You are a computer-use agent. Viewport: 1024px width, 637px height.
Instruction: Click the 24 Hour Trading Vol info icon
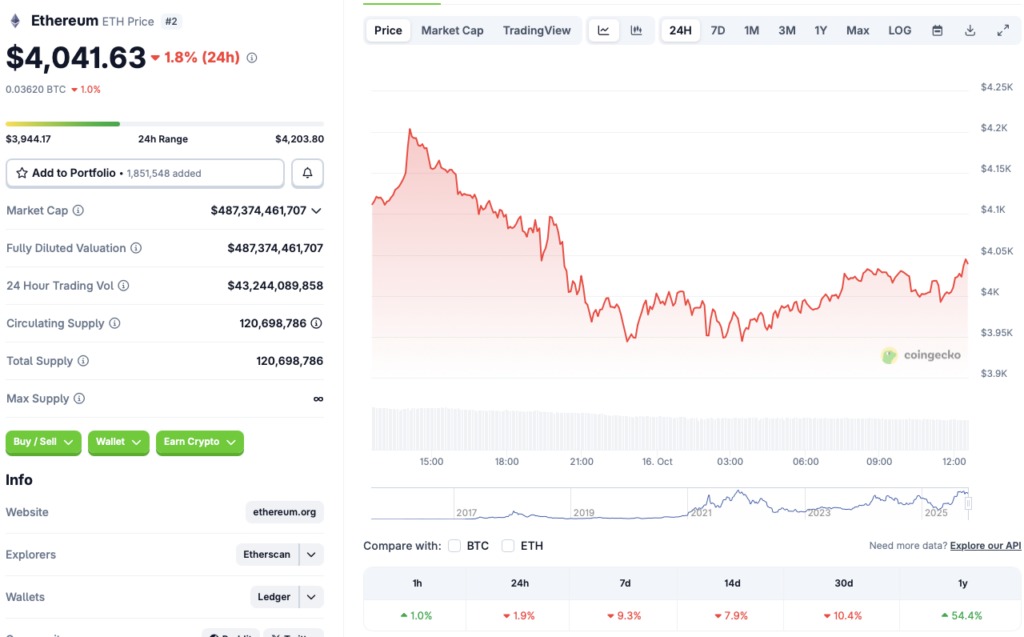pyautogui.click(x=124, y=286)
